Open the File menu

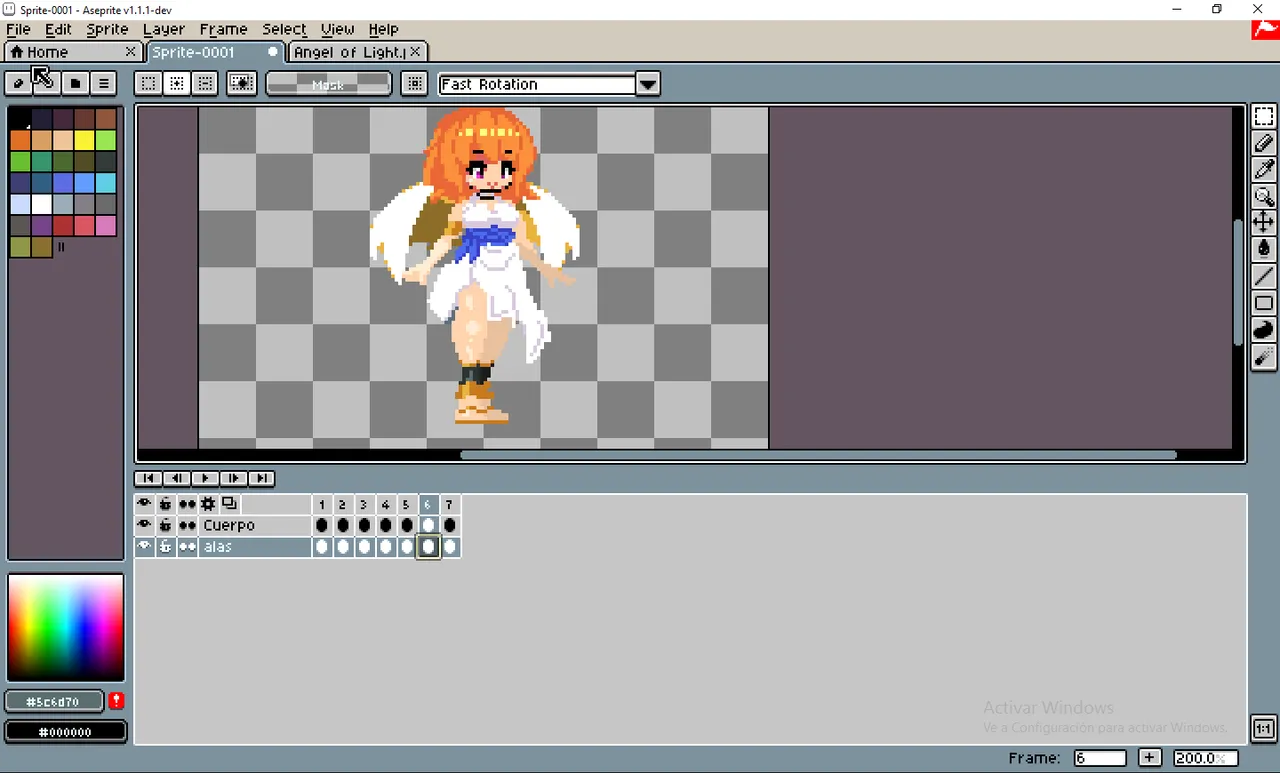click(x=18, y=29)
